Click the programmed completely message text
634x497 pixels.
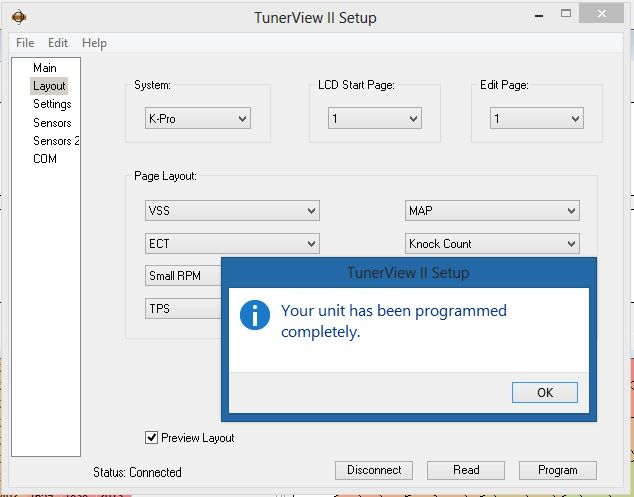[394, 321]
